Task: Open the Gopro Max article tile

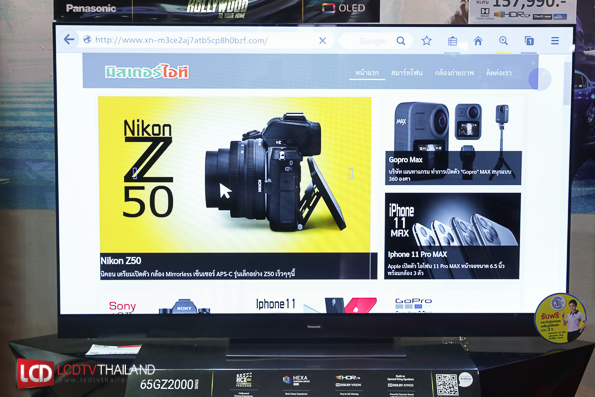Action: point(453,143)
